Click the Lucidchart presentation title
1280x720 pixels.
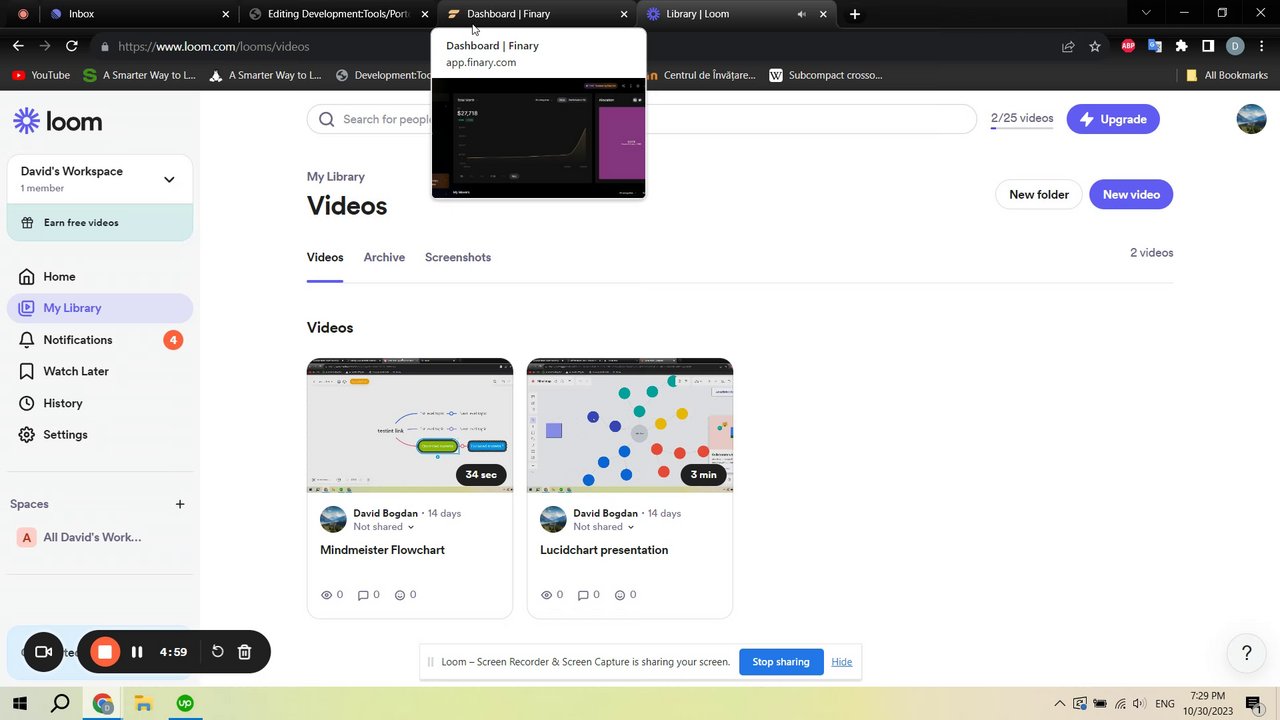(x=604, y=550)
